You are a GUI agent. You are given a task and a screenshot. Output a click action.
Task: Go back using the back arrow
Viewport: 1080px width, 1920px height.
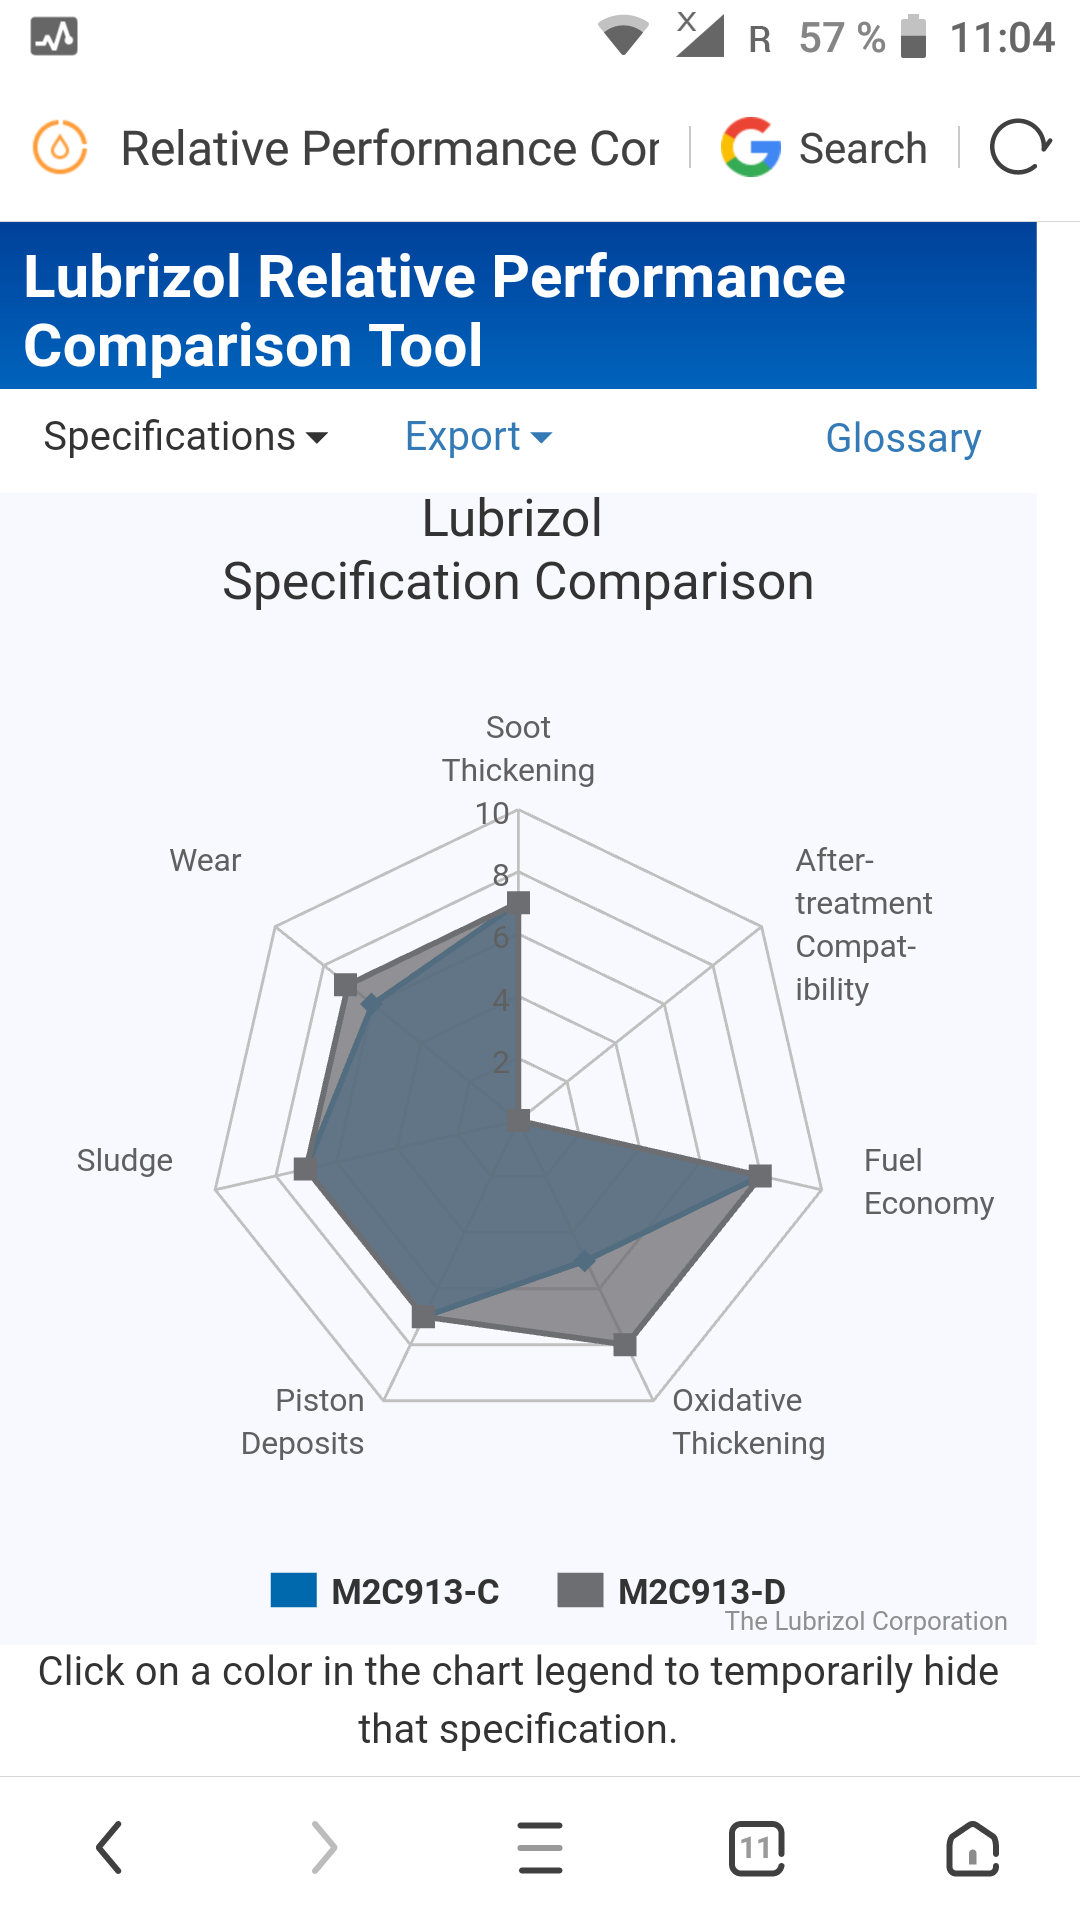(109, 1847)
